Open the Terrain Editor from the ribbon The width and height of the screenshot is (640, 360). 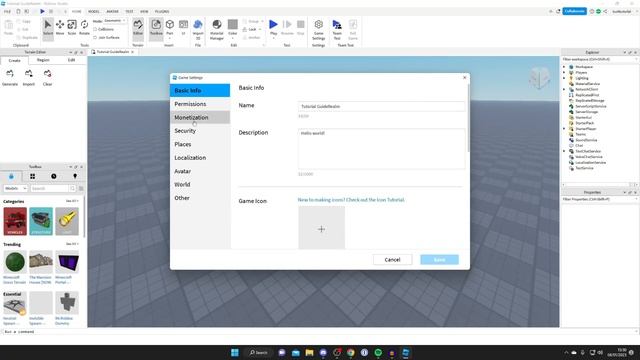point(138,28)
